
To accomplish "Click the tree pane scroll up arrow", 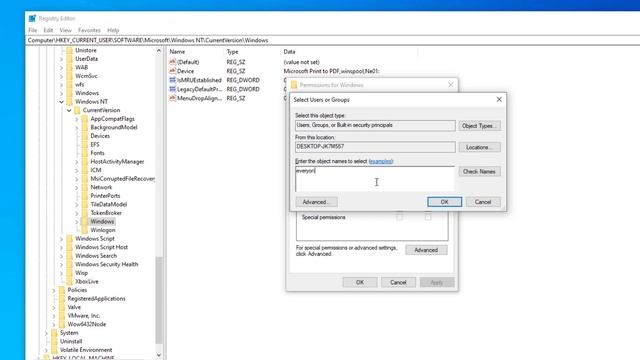I will coord(159,51).
